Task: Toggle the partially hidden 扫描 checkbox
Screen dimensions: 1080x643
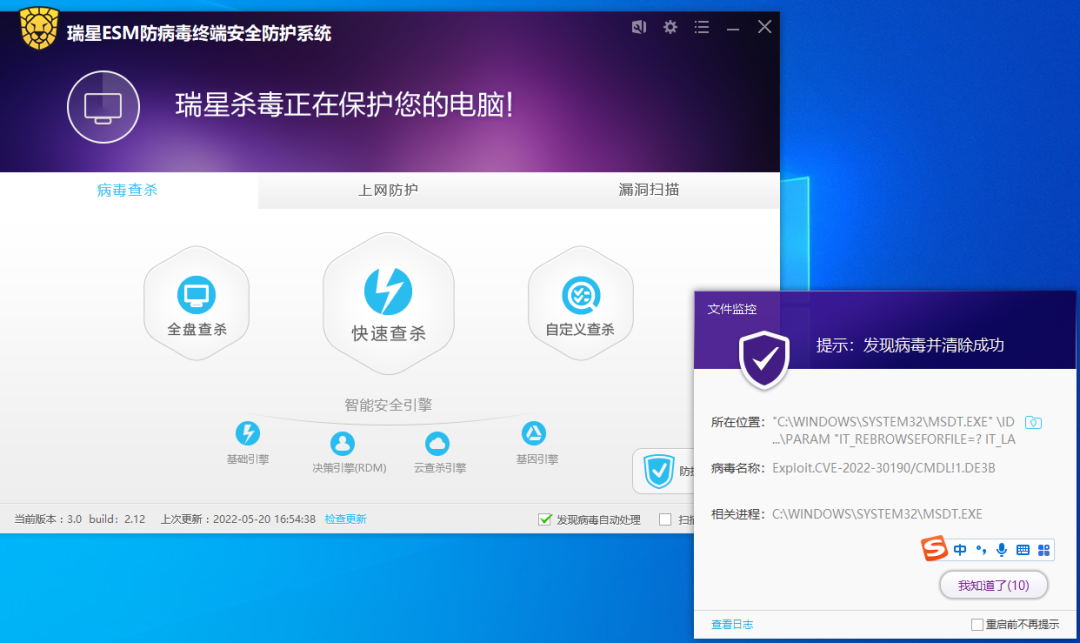Action: pyautogui.click(x=665, y=519)
